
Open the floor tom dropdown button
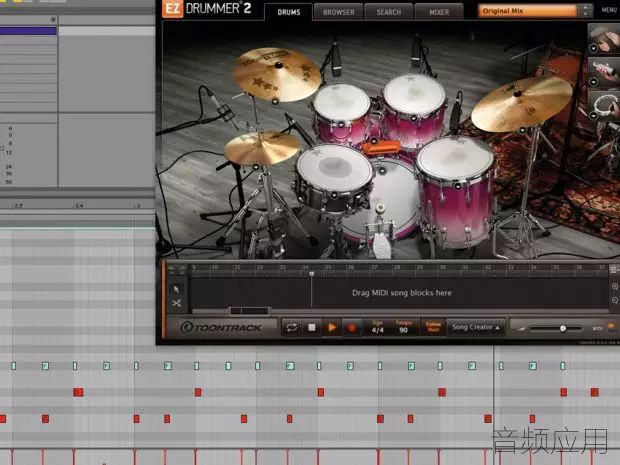pos(457,185)
